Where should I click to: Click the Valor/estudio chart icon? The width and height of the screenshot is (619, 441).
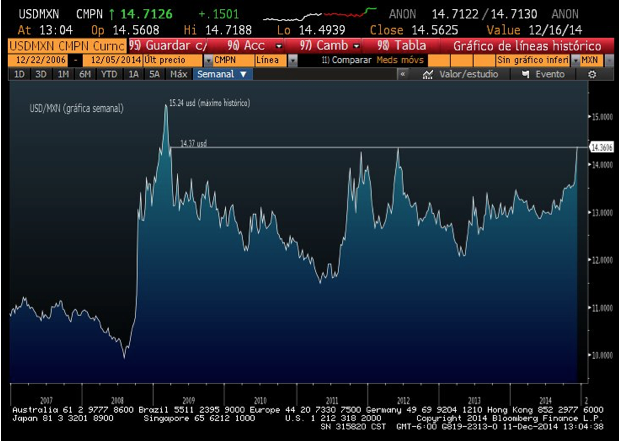(x=428, y=74)
